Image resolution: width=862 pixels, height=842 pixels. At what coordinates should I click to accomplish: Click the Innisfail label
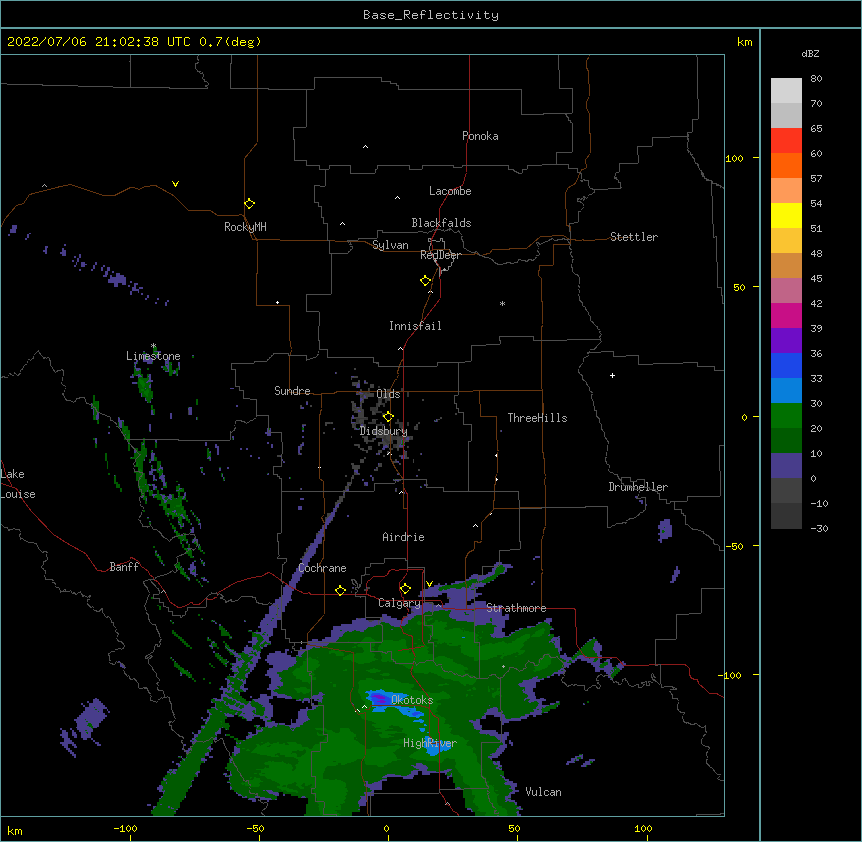(x=415, y=326)
